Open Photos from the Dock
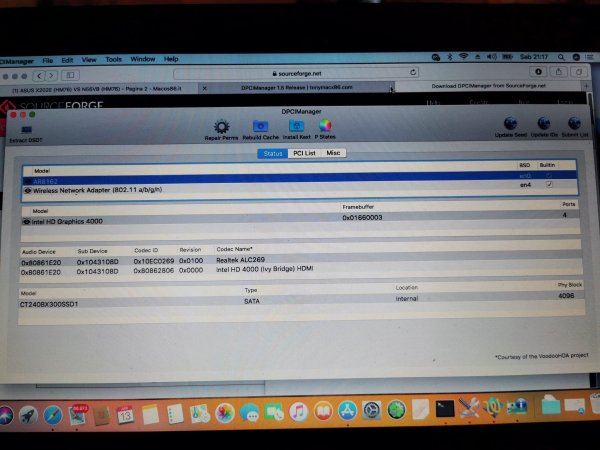The image size is (600, 450). [225, 414]
